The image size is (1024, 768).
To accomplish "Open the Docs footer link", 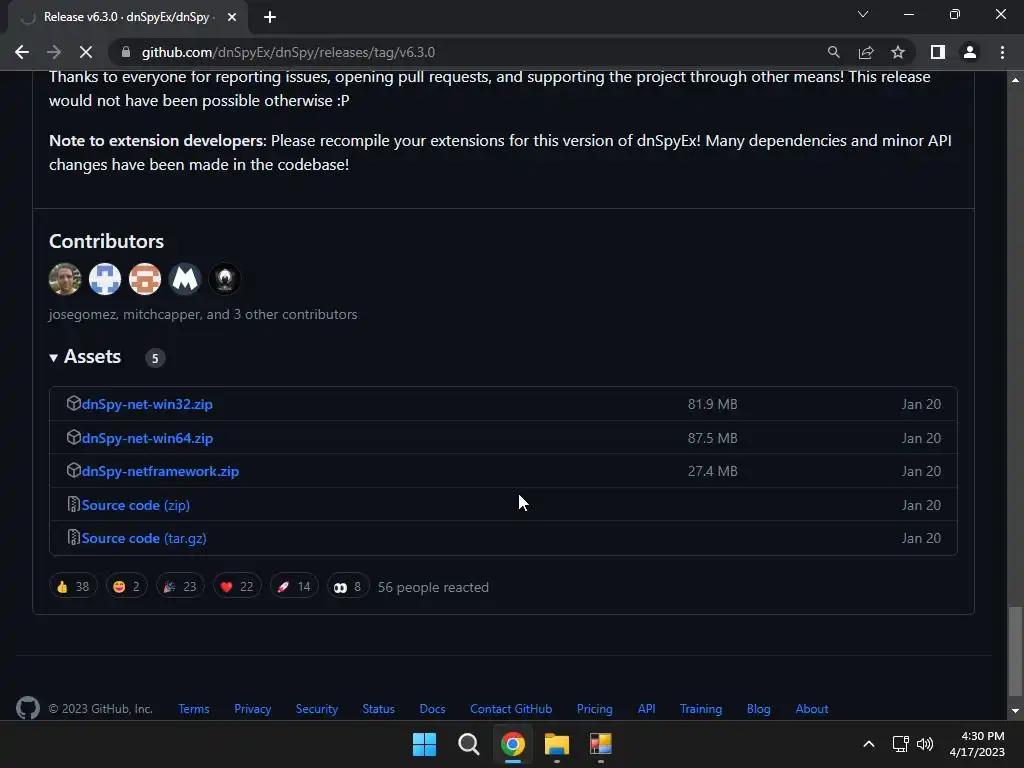I will [432, 709].
